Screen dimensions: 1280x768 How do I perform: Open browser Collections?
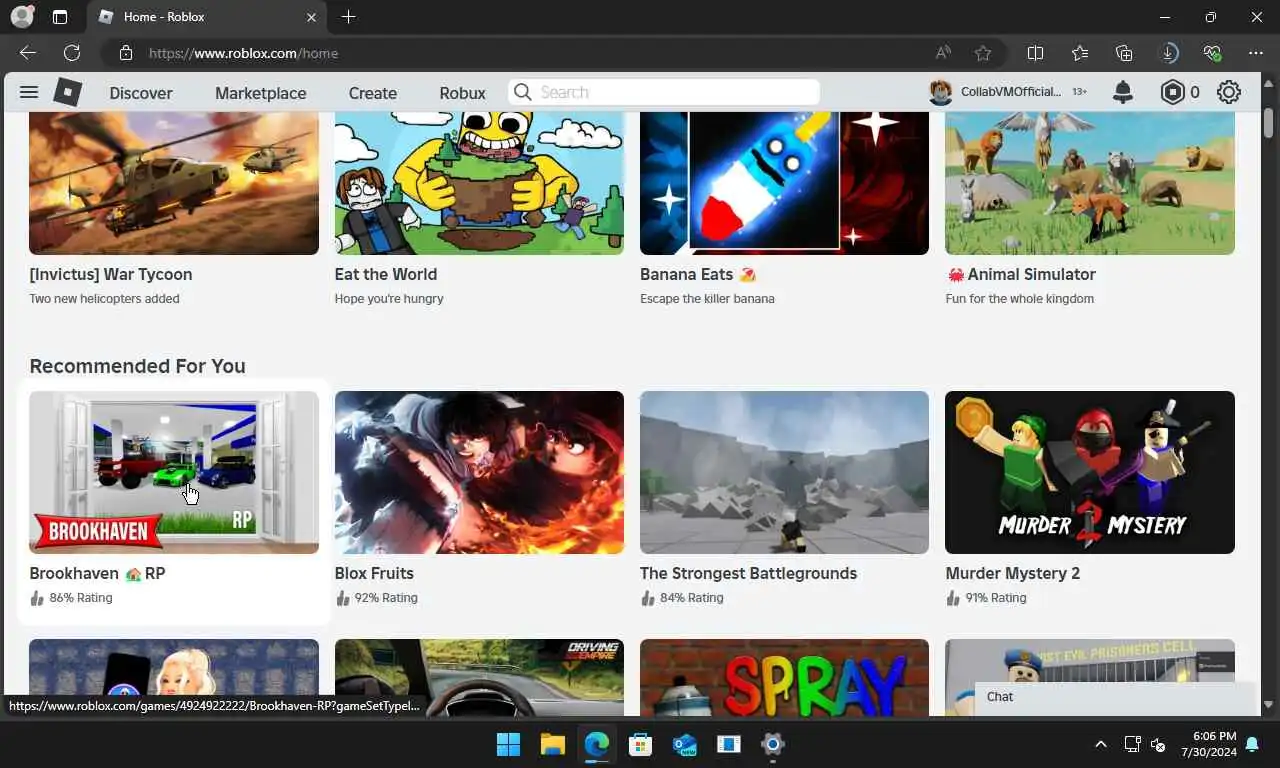pos(1124,53)
